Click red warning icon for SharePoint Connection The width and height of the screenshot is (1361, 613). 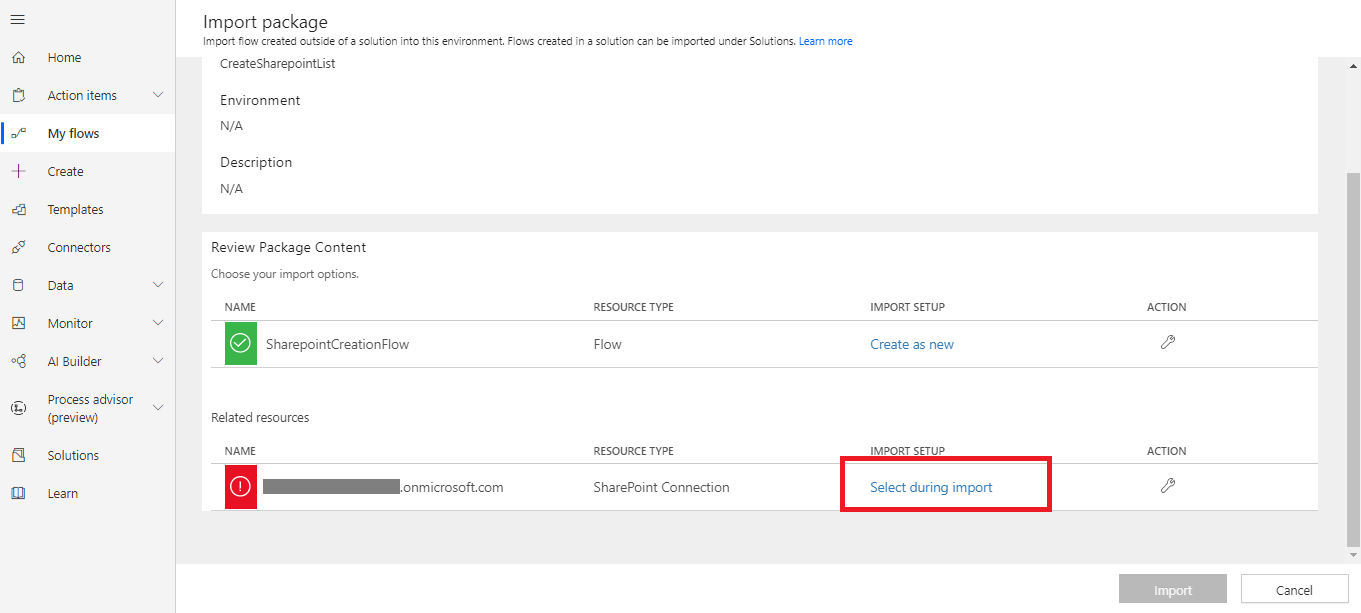[x=241, y=487]
